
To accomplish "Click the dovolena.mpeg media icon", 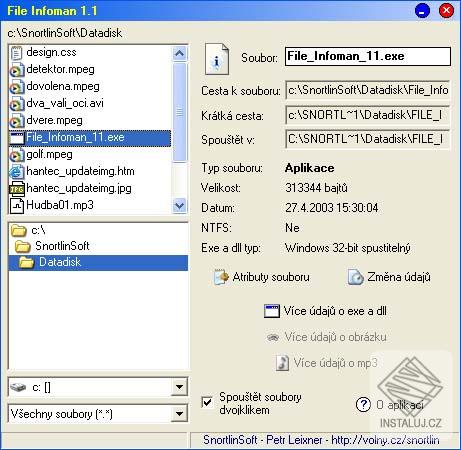I will click(x=17, y=87).
